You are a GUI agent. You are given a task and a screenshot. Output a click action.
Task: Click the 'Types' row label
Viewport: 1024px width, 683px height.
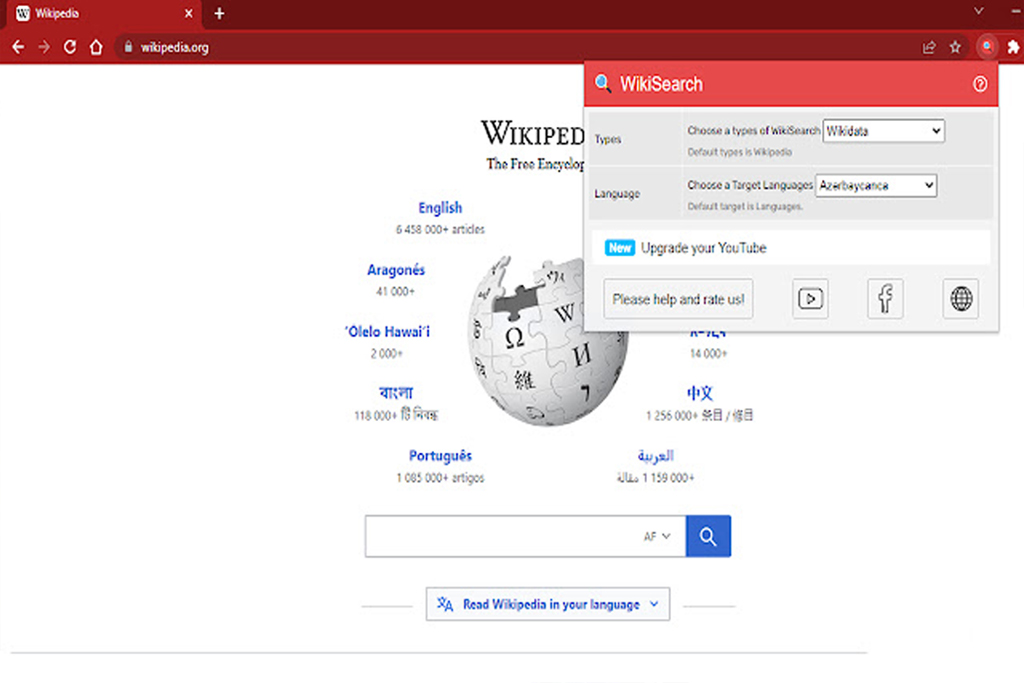click(x=607, y=139)
